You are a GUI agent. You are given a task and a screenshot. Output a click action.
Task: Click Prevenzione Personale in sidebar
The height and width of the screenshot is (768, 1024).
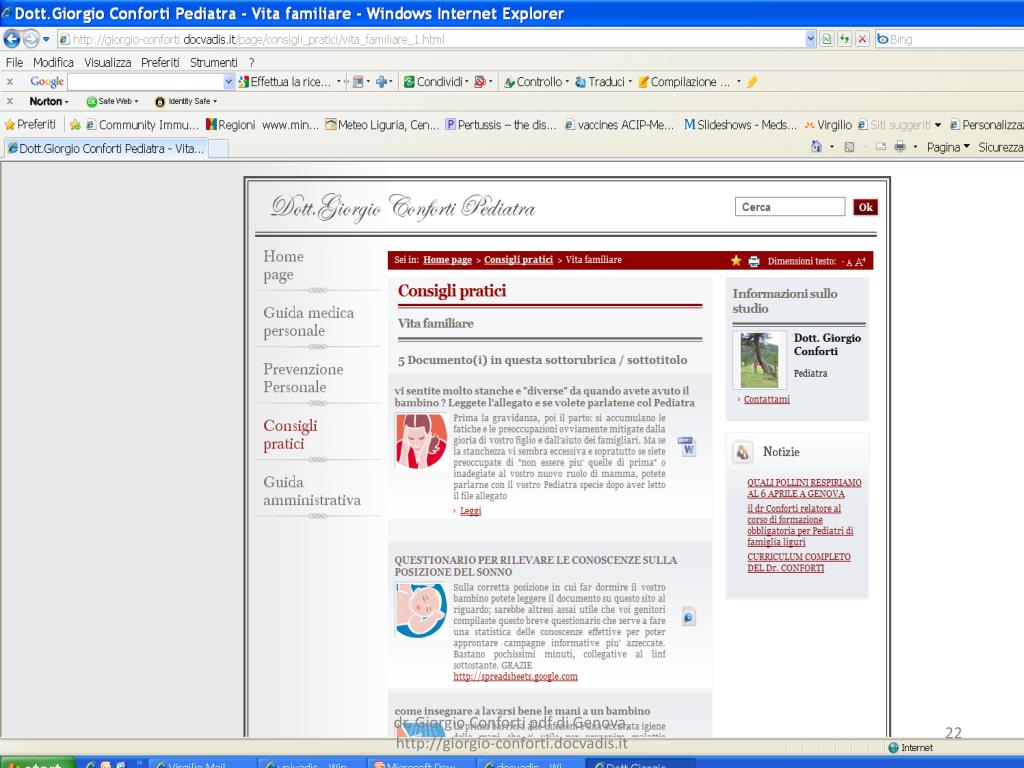(303, 377)
